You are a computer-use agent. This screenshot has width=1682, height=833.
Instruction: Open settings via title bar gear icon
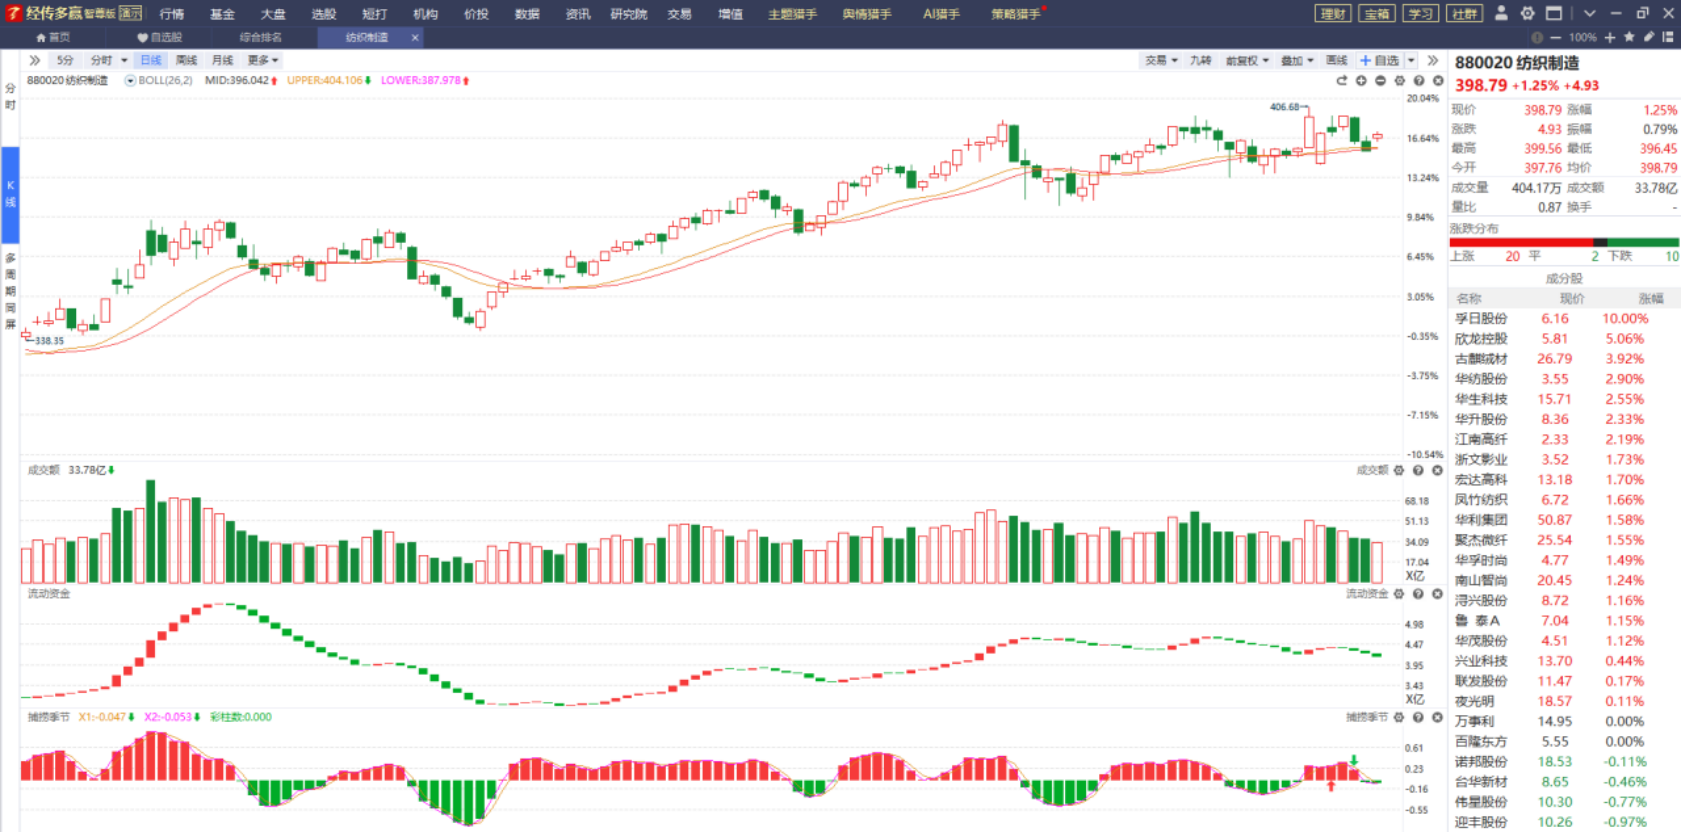tap(1527, 13)
